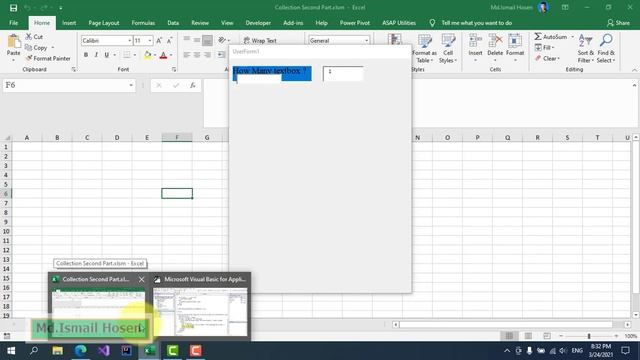The height and width of the screenshot is (360, 640).
Task: Expand Clear dropdown in Editing group
Action: 558,59
